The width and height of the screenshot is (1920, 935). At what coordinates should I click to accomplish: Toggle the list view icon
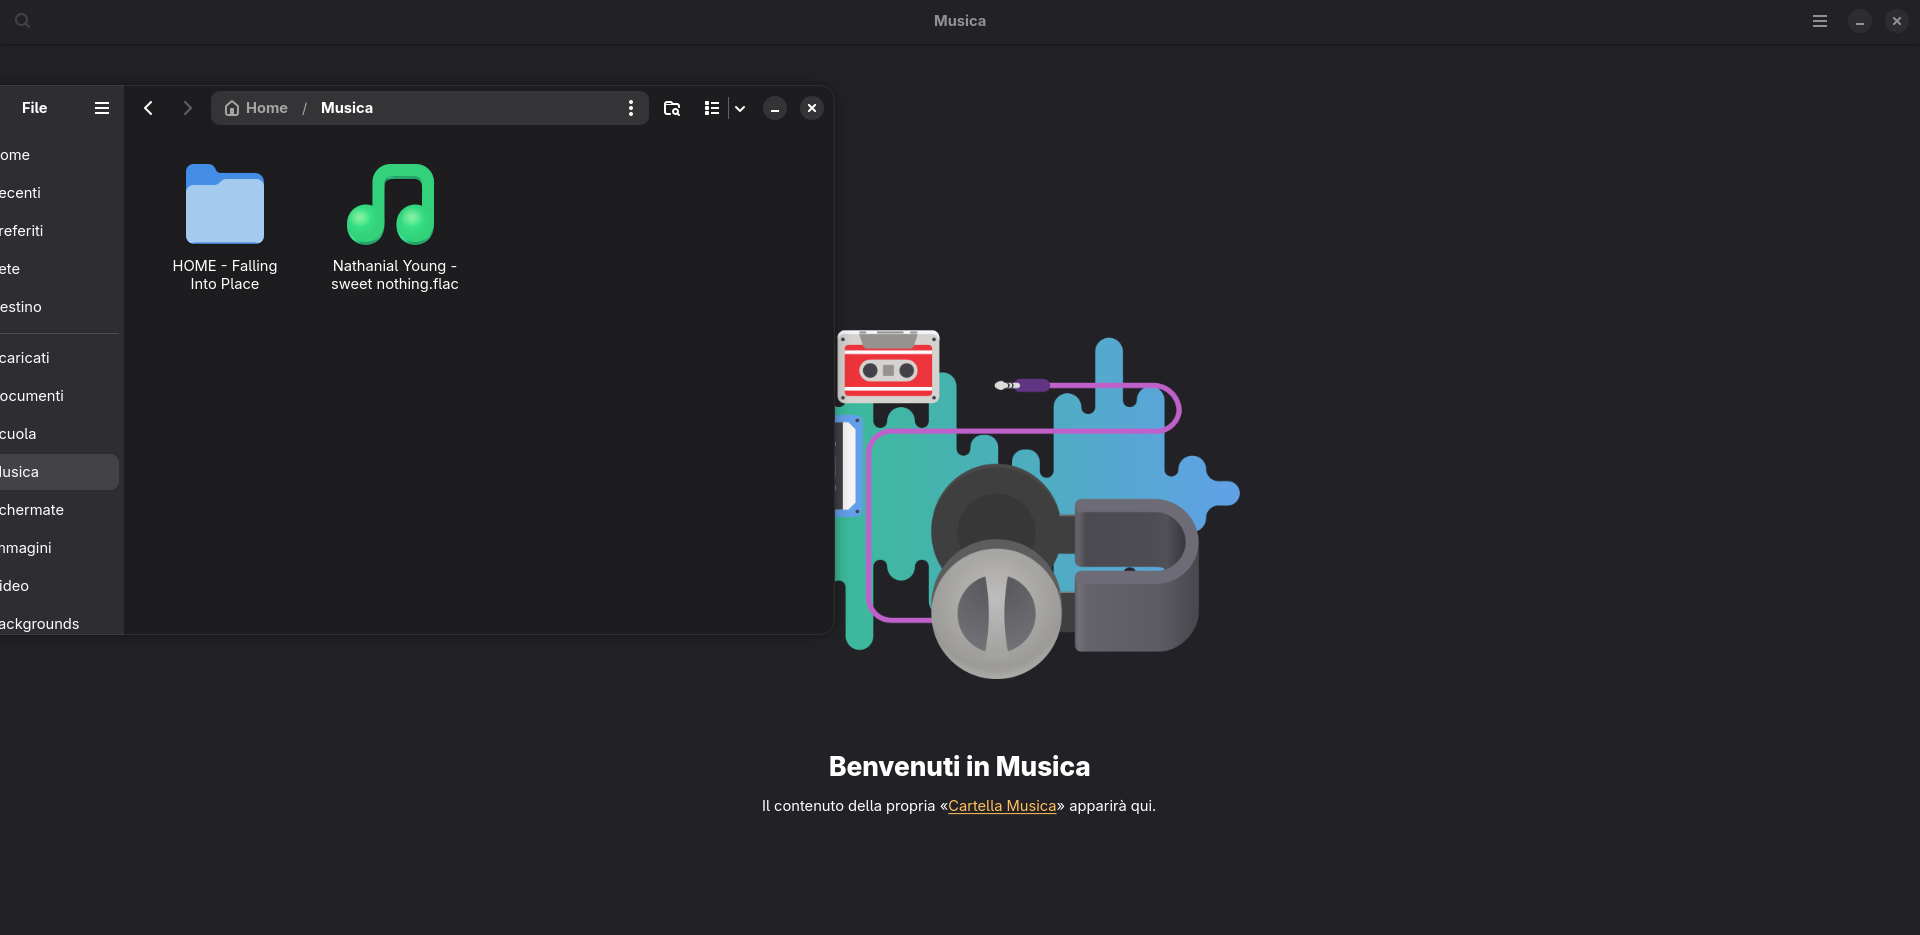(x=711, y=108)
